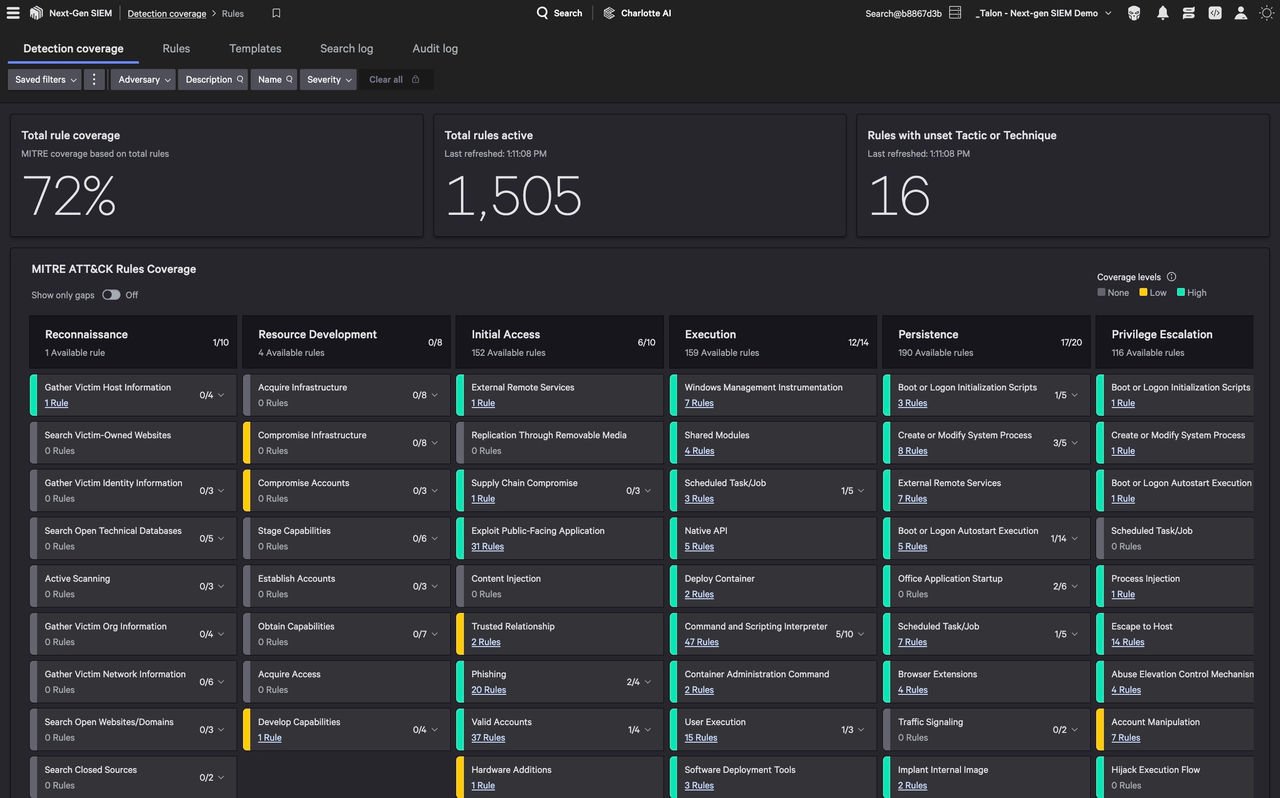Expand Persistence Boot or Logon Autostart Execution 1/14

pos(1074,538)
